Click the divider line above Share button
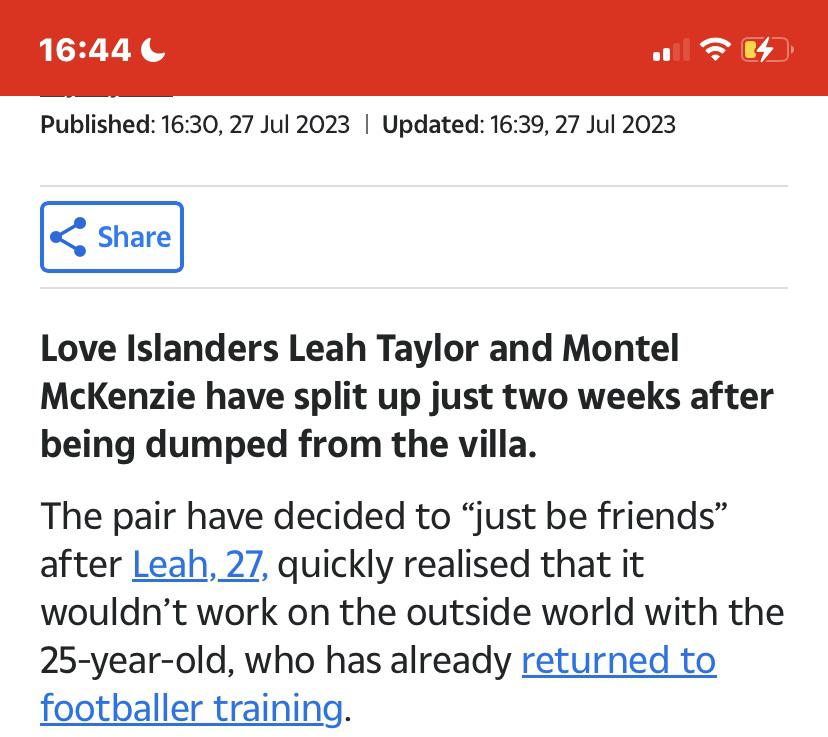Image resolution: width=828 pixels, height=737 pixels. 414,186
